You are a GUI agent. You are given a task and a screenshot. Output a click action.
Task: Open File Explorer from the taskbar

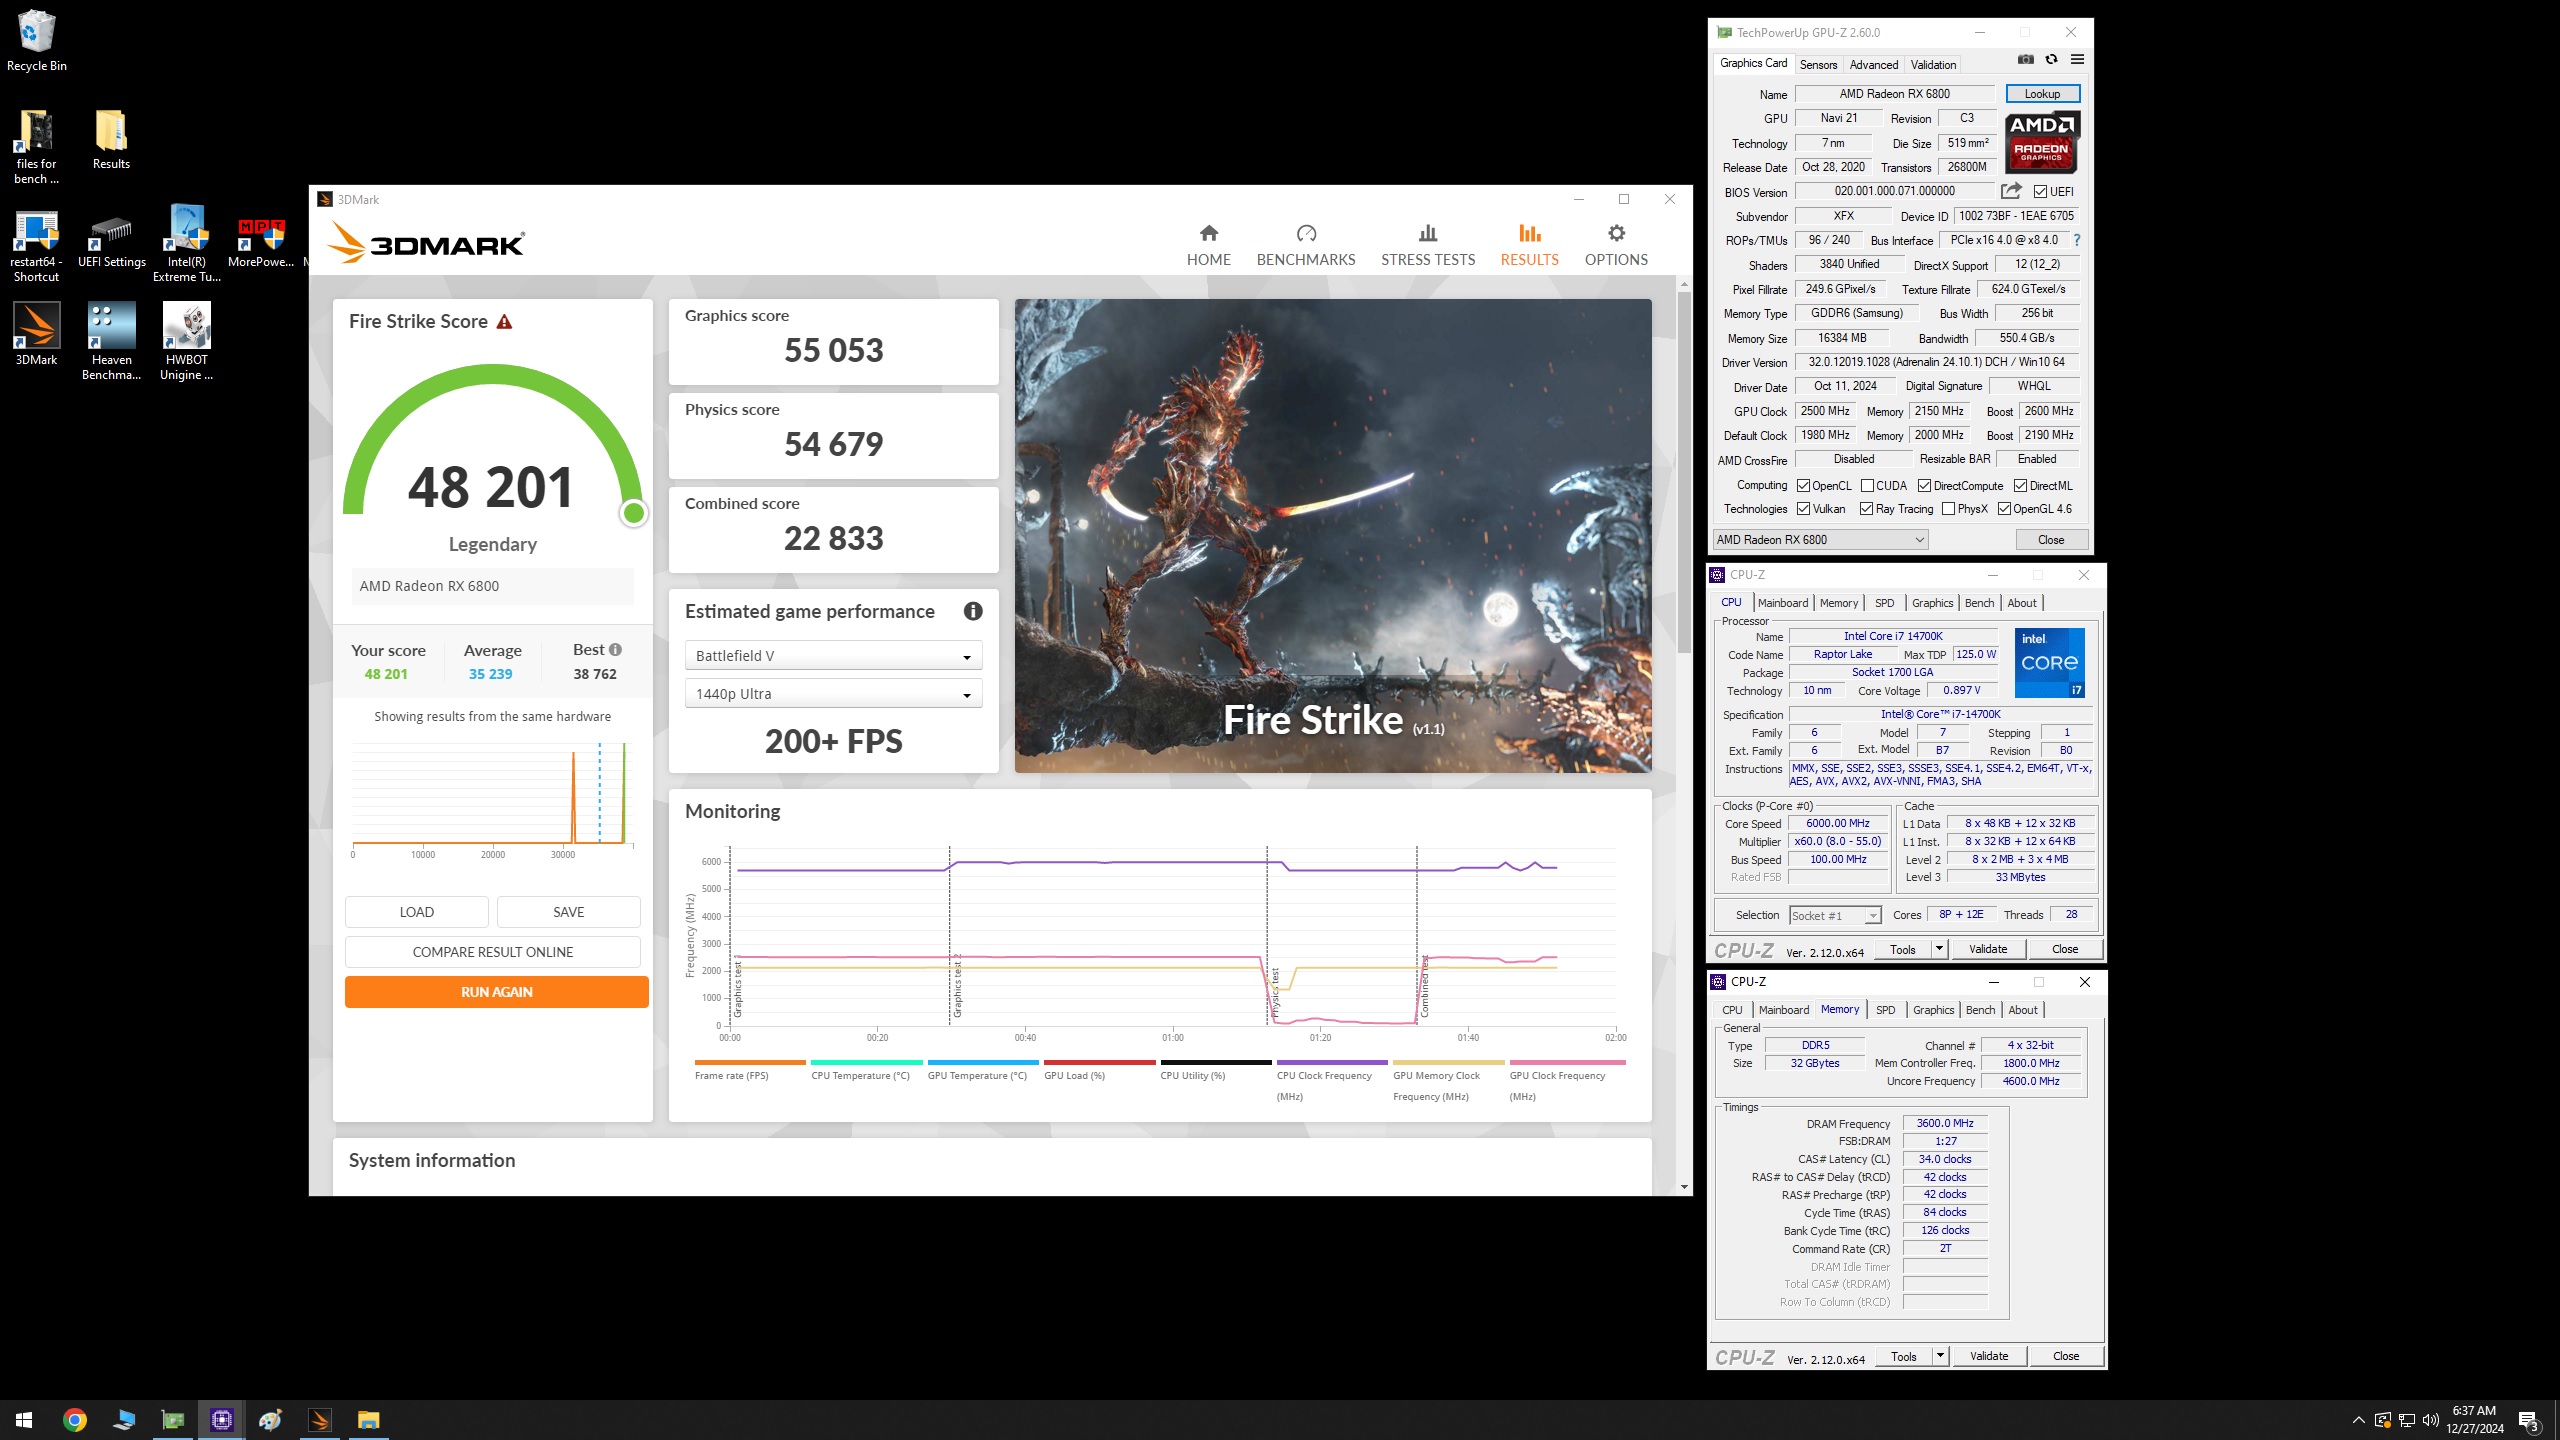click(x=368, y=1419)
